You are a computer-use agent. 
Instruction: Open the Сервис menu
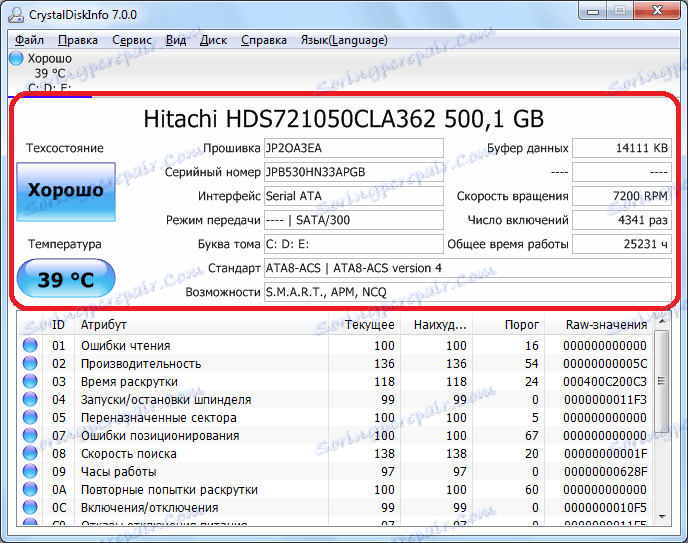132,40
